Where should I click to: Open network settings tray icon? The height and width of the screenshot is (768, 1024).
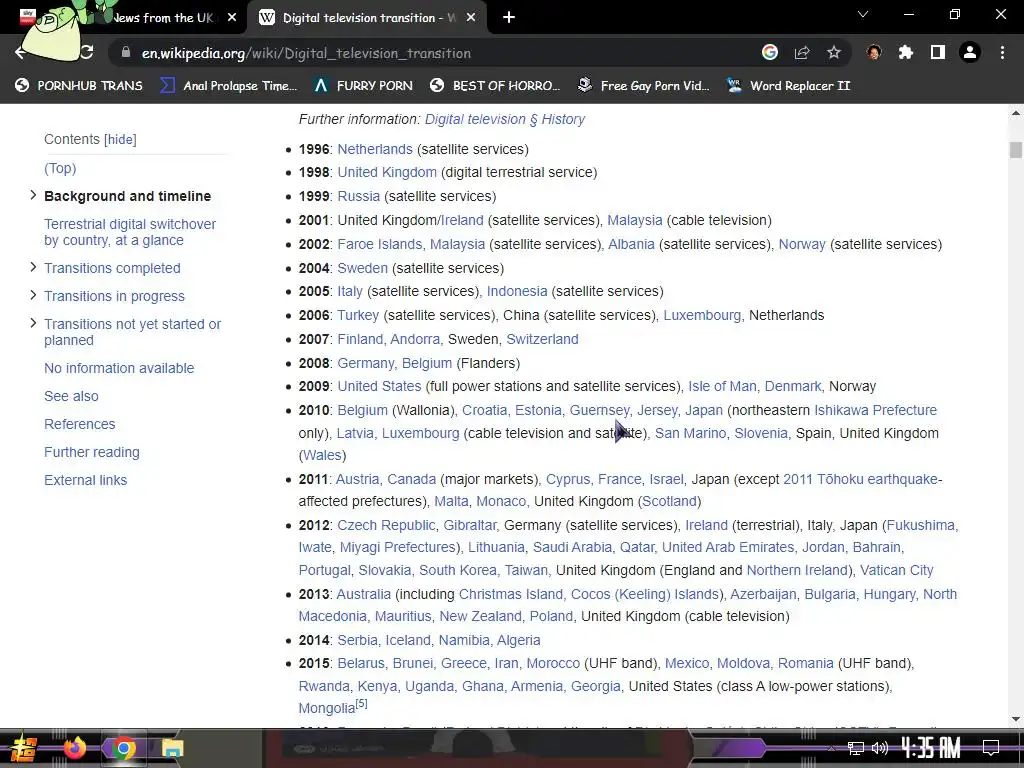tap(856, 748)
